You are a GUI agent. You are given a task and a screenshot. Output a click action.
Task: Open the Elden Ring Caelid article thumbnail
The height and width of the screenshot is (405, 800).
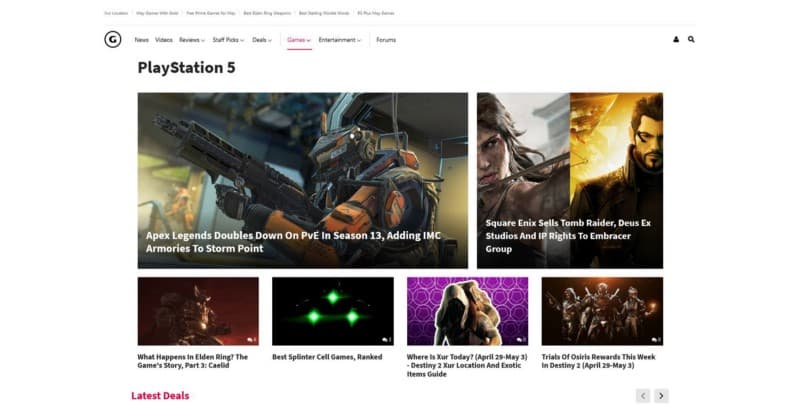click(x=198, y=311)
